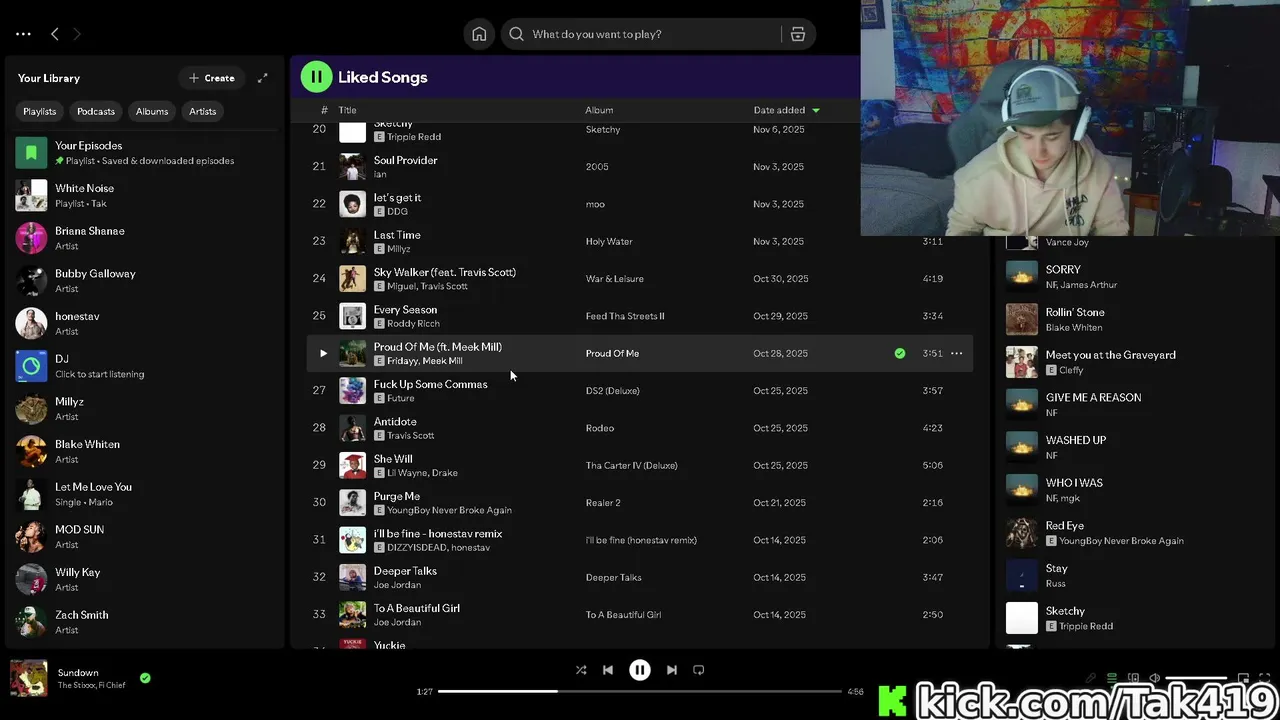Open DJ icon in library

pos(31,366)
